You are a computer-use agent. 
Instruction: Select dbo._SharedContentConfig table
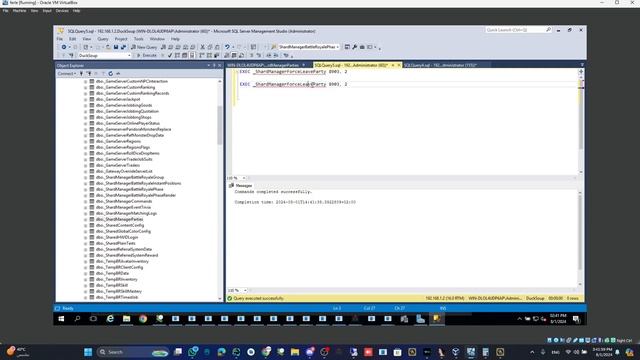coord(120,225)
